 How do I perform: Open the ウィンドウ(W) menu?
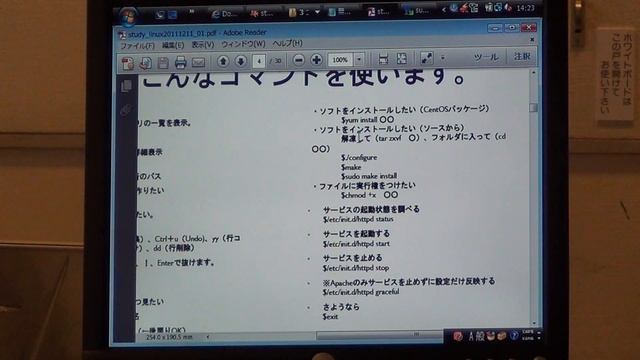coord(243,44)
